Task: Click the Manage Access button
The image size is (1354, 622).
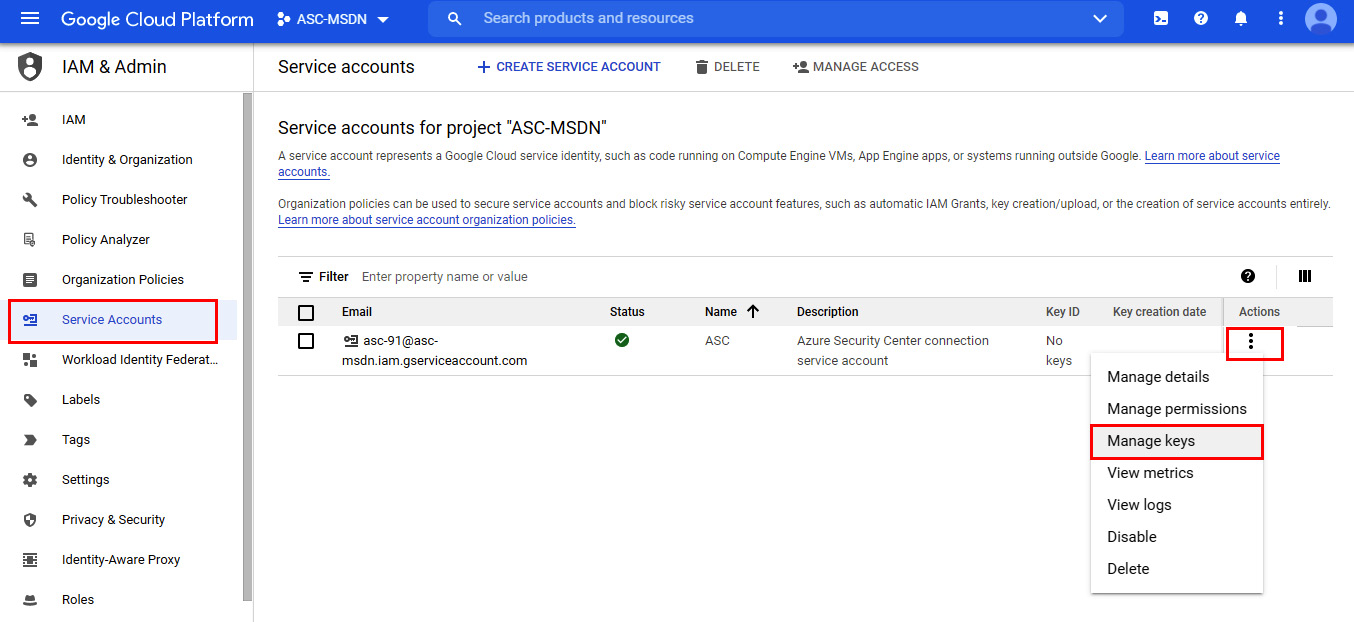Action: (x=855, y=67)
